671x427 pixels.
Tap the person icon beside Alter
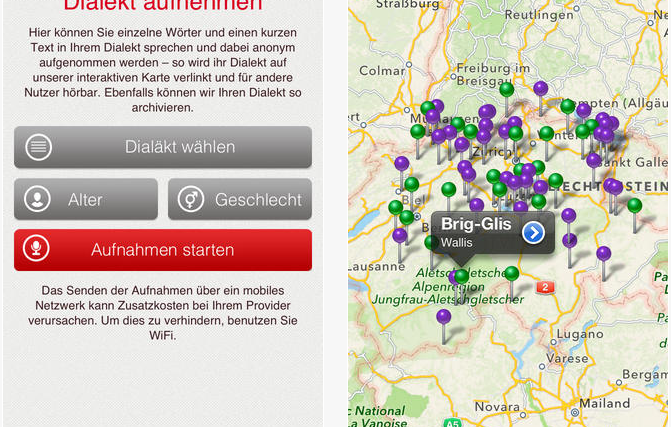38,199
